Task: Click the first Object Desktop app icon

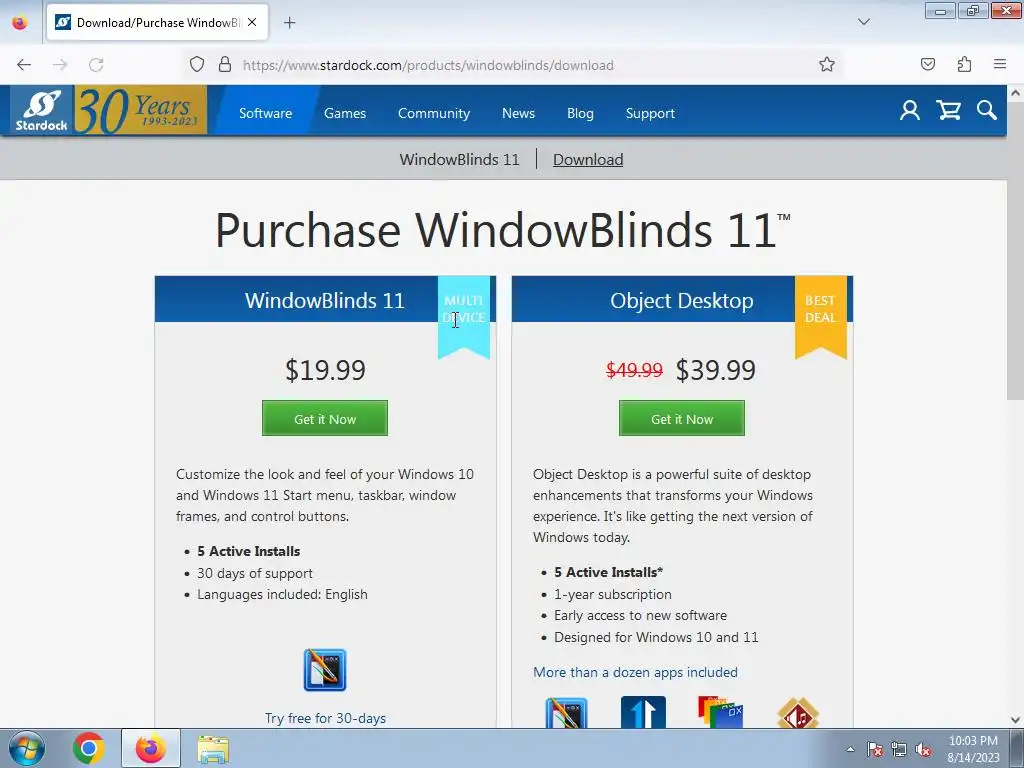Action: pos(566,712)
